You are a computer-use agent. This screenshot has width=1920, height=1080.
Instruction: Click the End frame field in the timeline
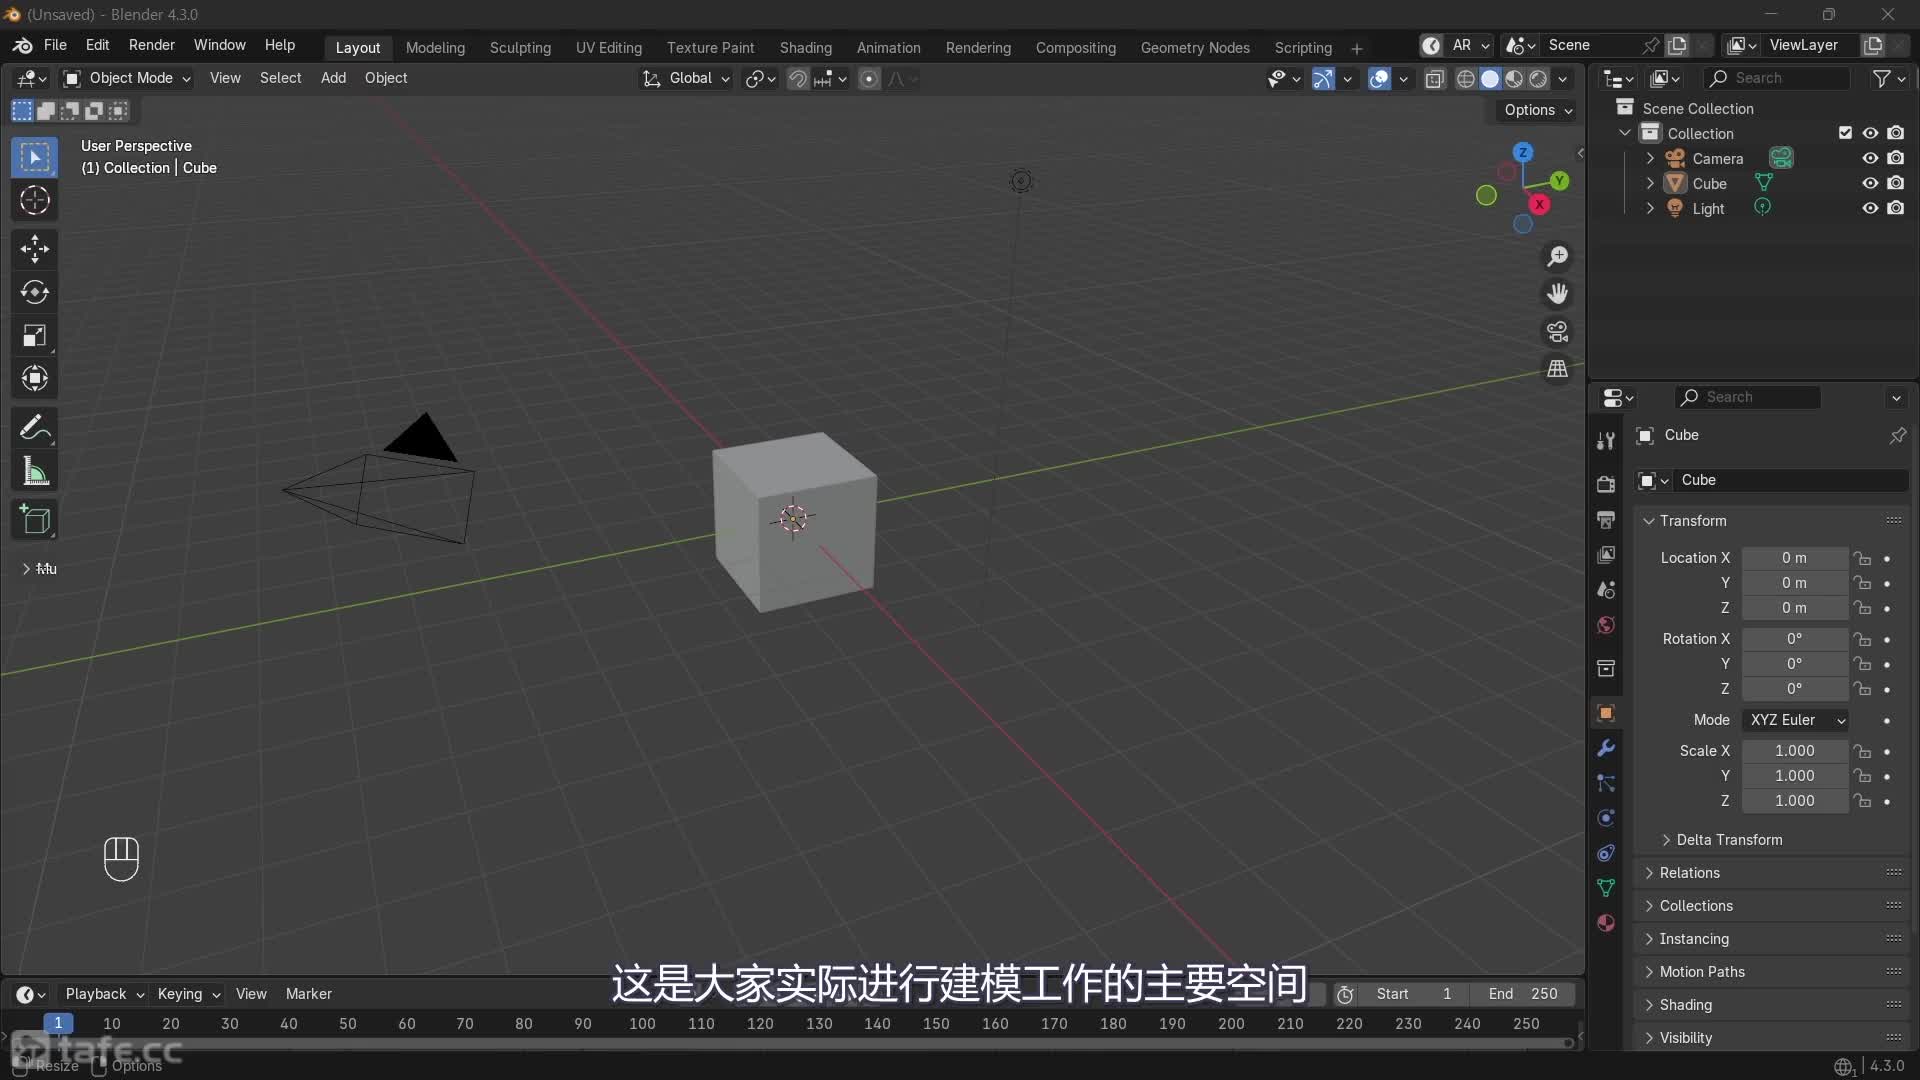point(1522,993)
